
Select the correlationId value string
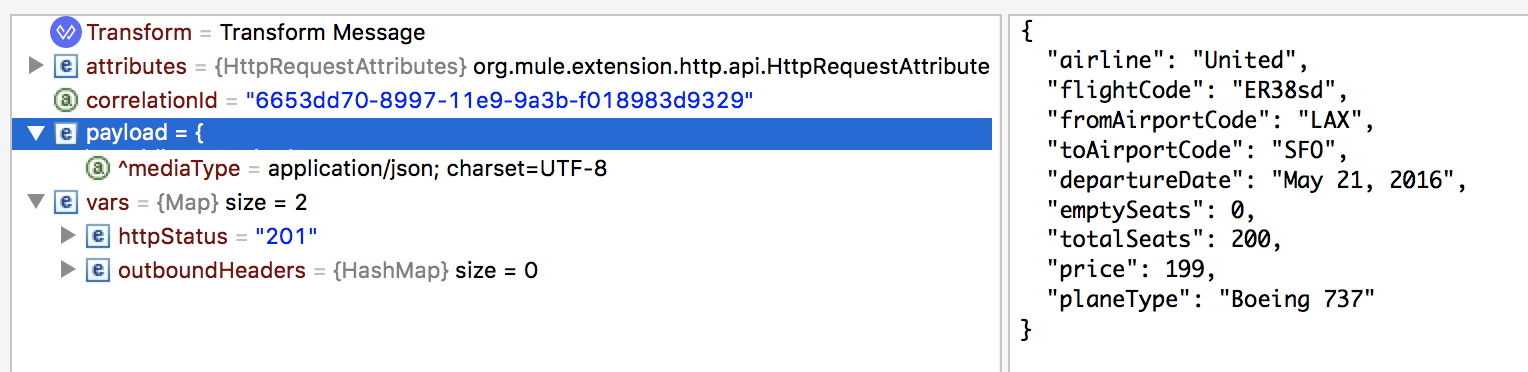click(x=500, y=101)
